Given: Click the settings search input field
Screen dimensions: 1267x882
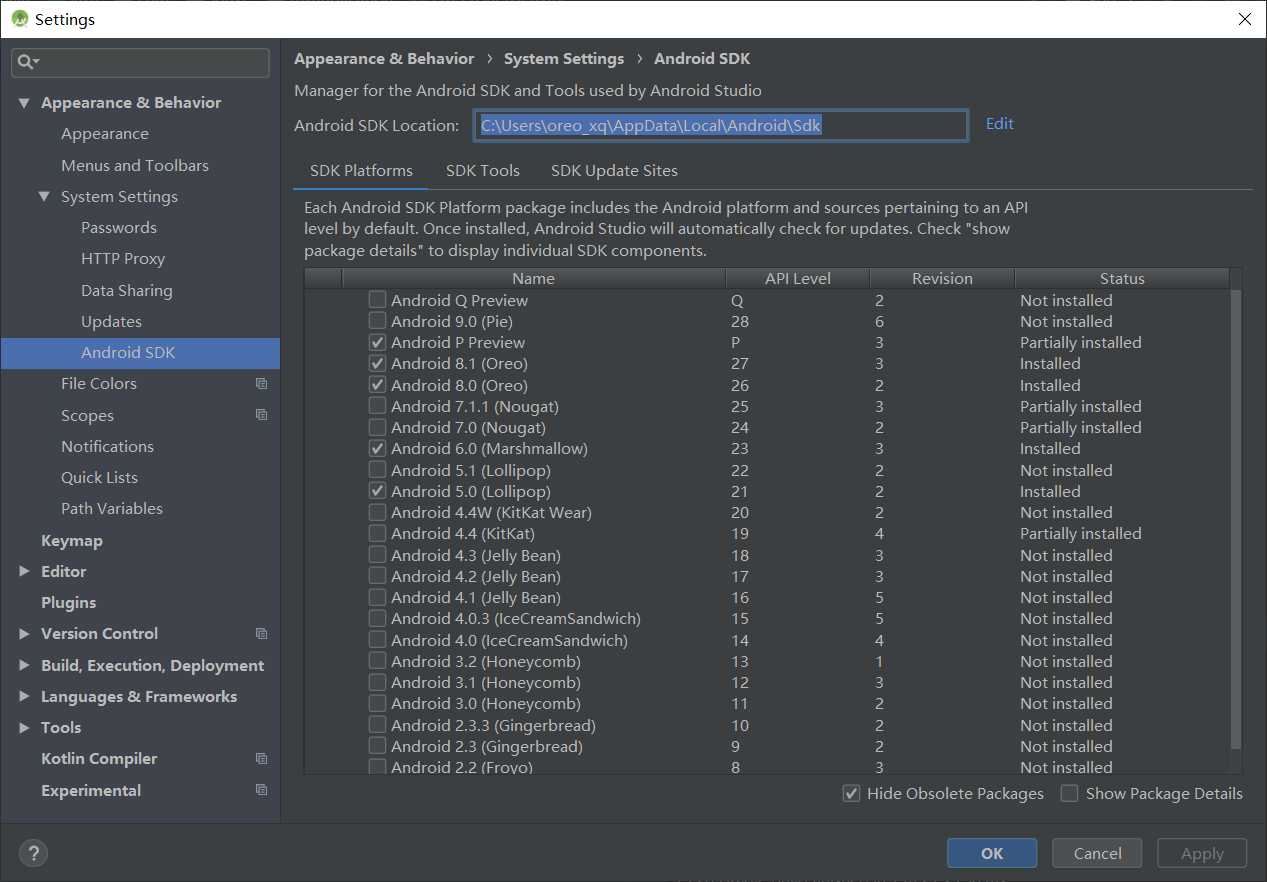Looking at the screenshot, I should [141, 62].
